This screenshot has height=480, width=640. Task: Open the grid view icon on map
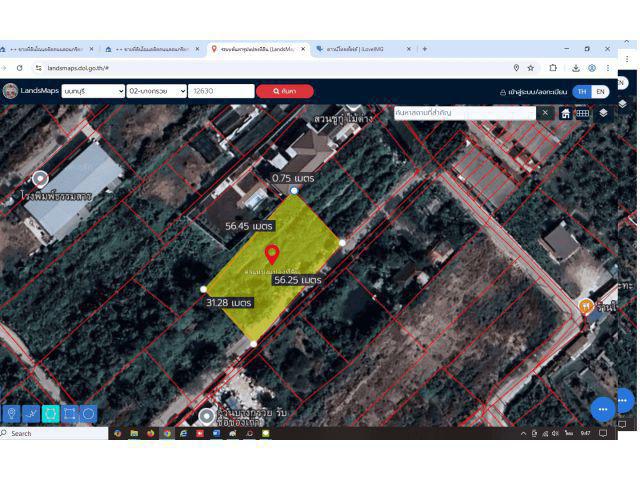(x=582, y=113)
